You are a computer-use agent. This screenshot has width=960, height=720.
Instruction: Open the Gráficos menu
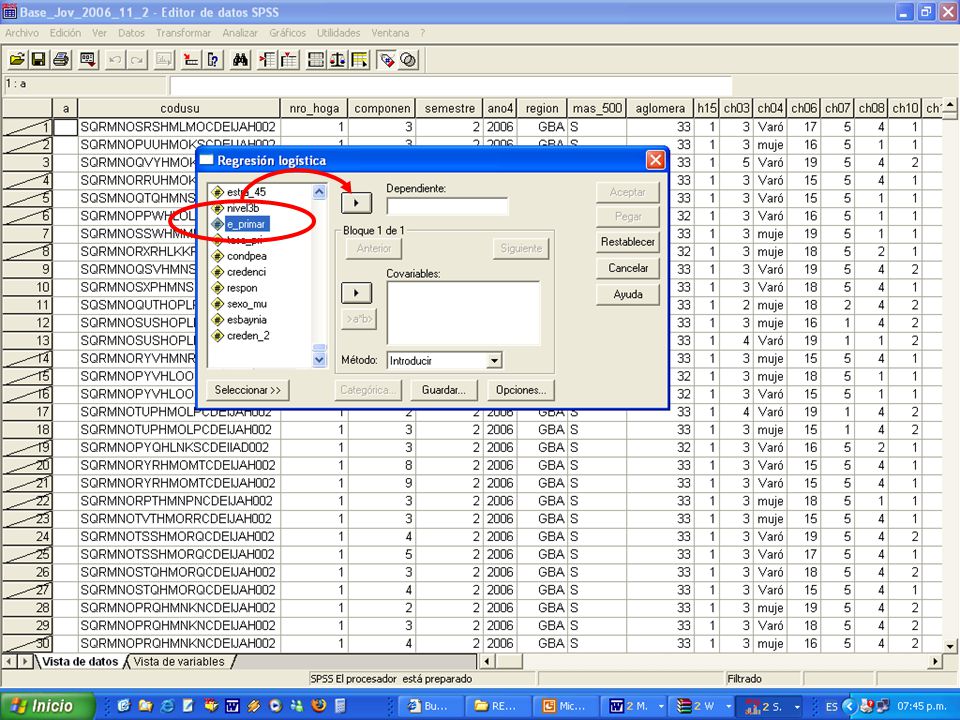point(287,33)
